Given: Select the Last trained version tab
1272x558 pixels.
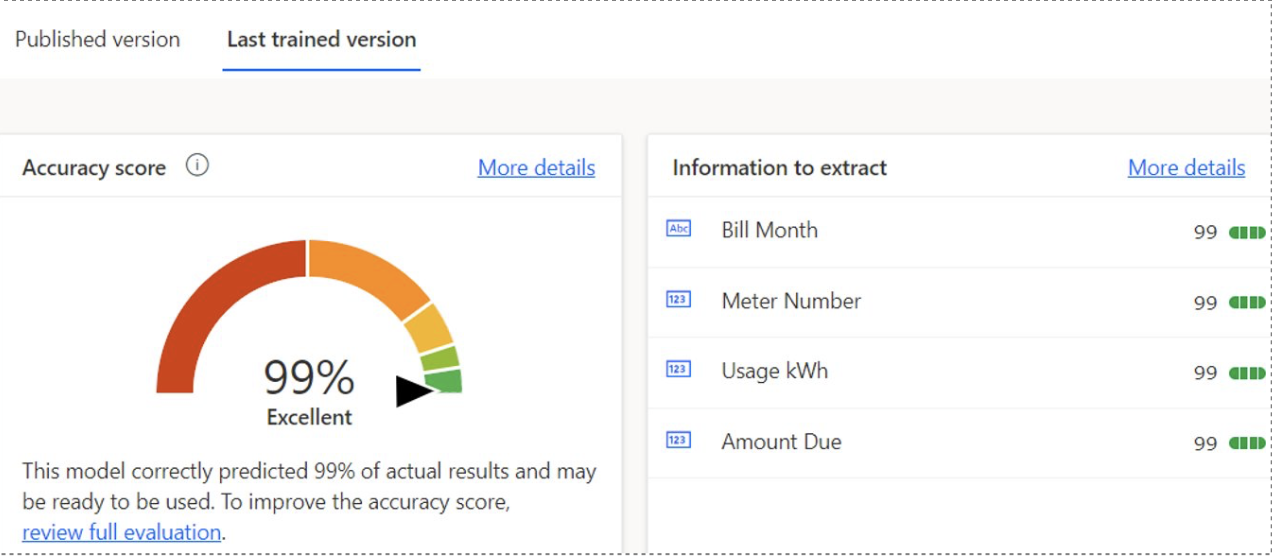Looking at the screenshot, I should coord(321,40).
